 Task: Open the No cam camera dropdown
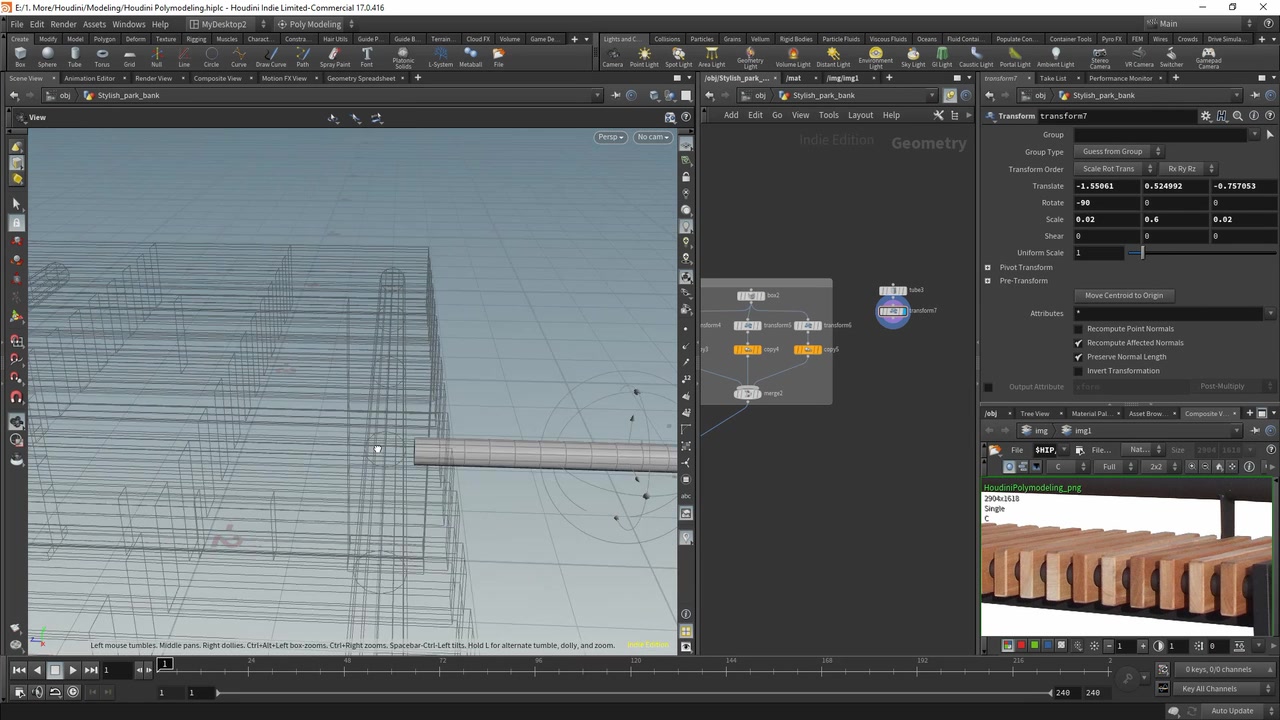(653, 137)
